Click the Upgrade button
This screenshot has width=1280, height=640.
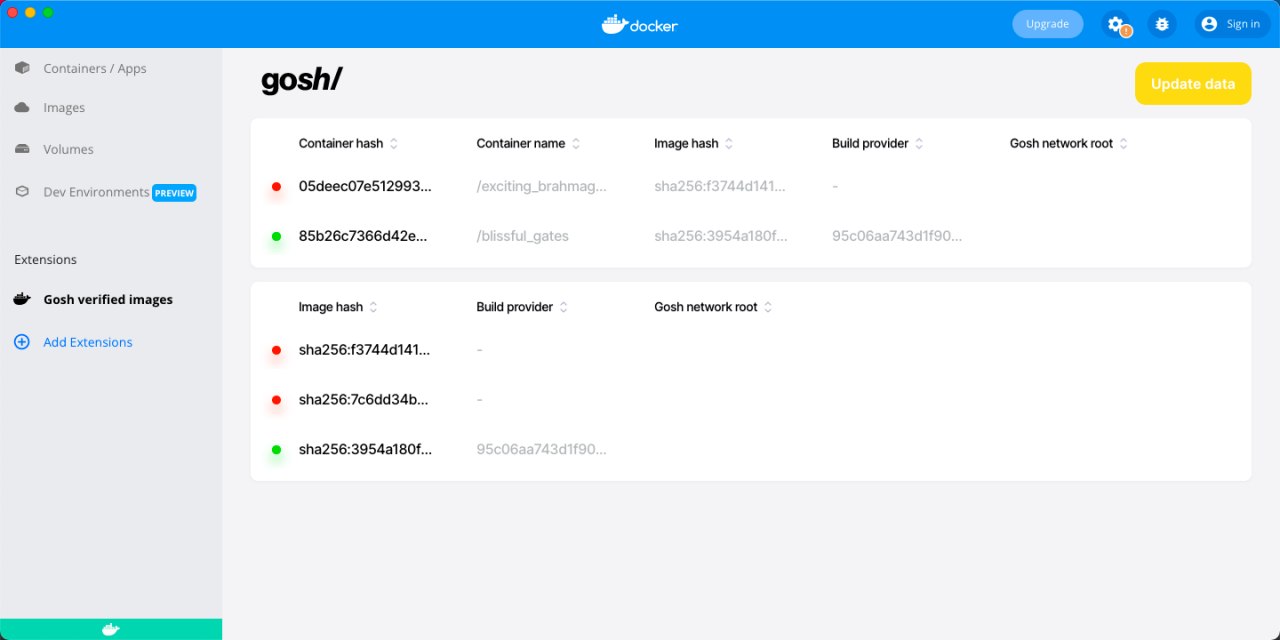pyautogui.click(x=1047, y=24)
